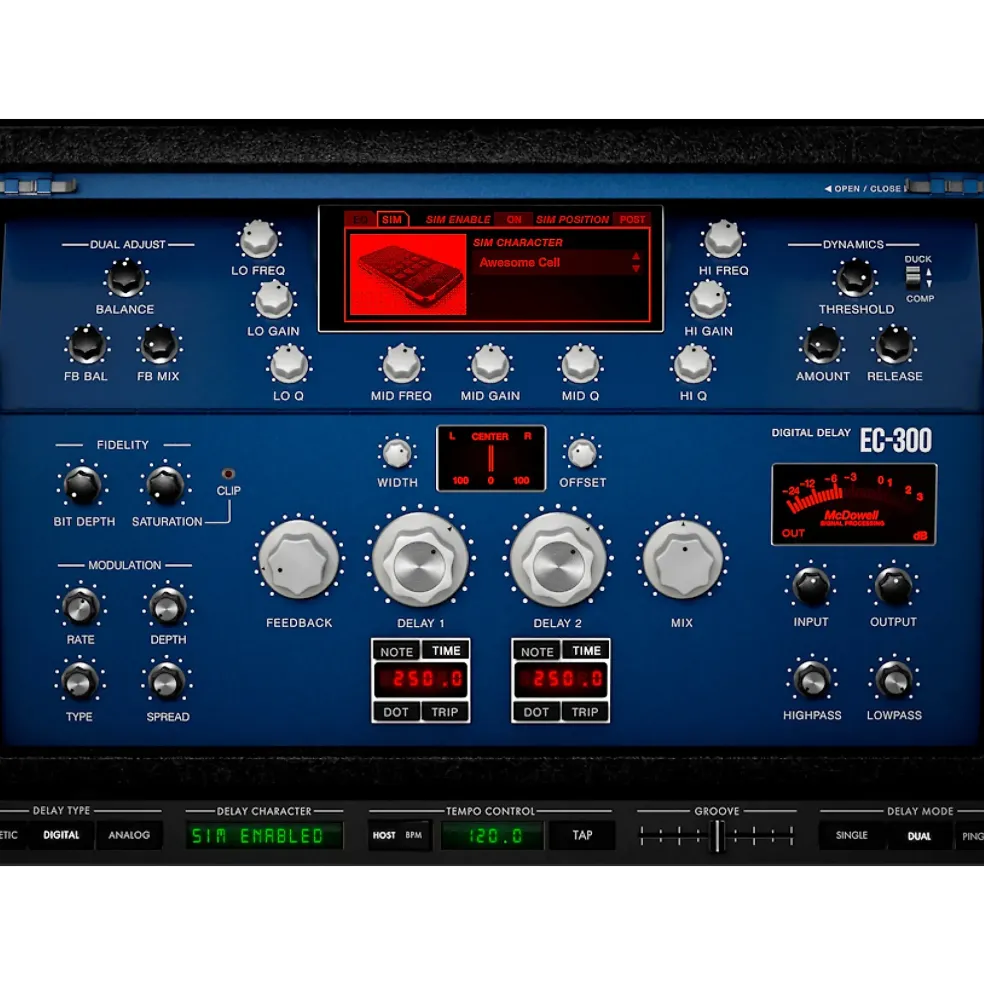The image size is (984, 985).
Task: Click the Awesome Cell phone thumbnail
Action: pos(408,275)
